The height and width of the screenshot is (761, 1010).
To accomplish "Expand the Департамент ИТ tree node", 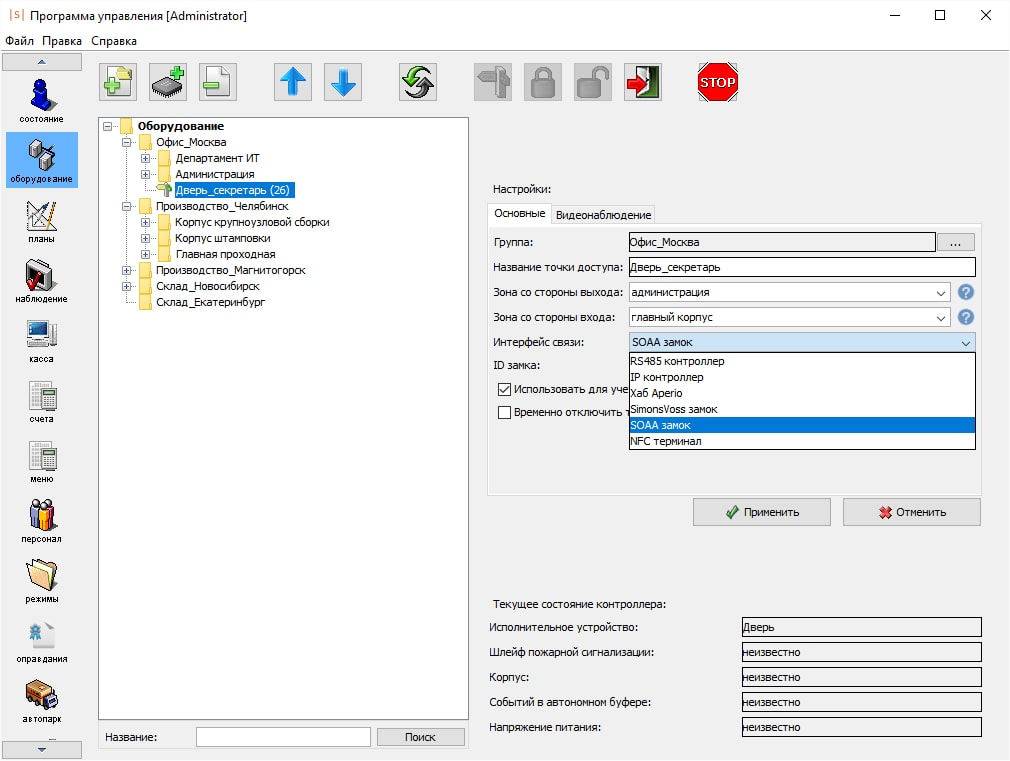I will tap(146, 158).
